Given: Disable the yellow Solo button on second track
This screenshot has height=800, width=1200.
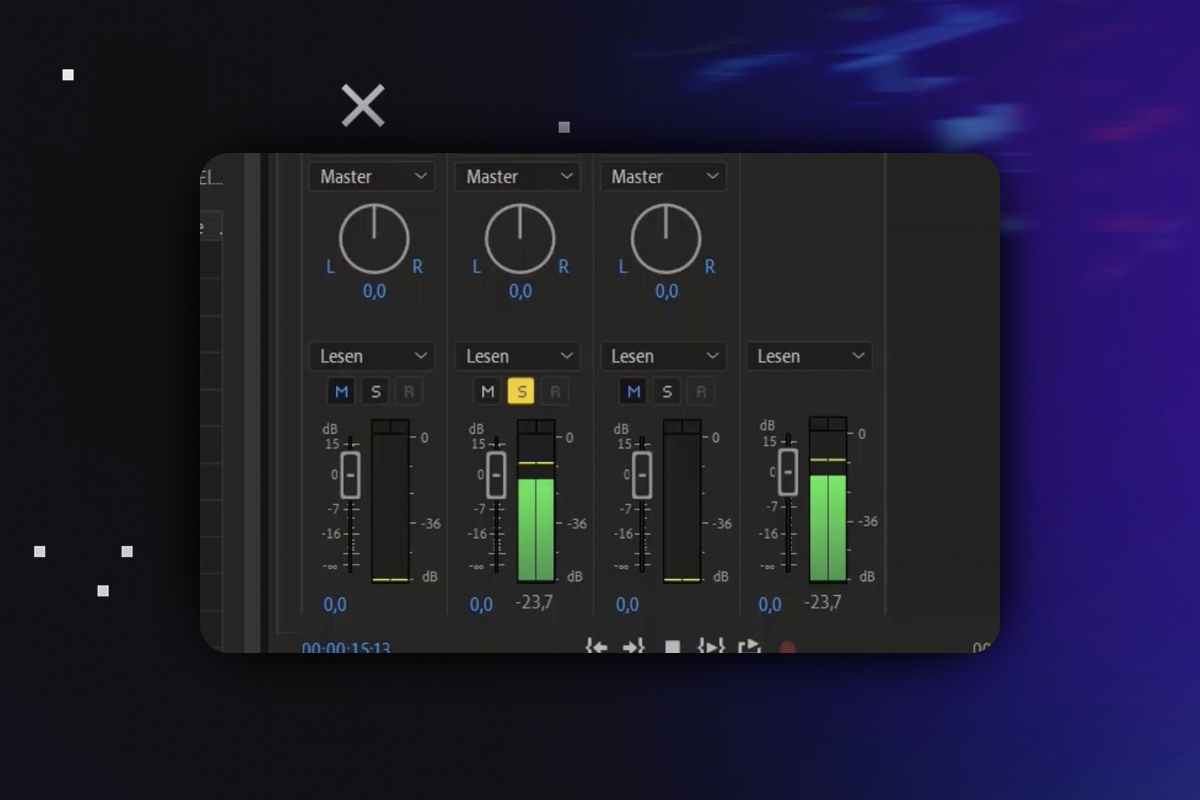Looking at the screenshot, I should point(521,391).
